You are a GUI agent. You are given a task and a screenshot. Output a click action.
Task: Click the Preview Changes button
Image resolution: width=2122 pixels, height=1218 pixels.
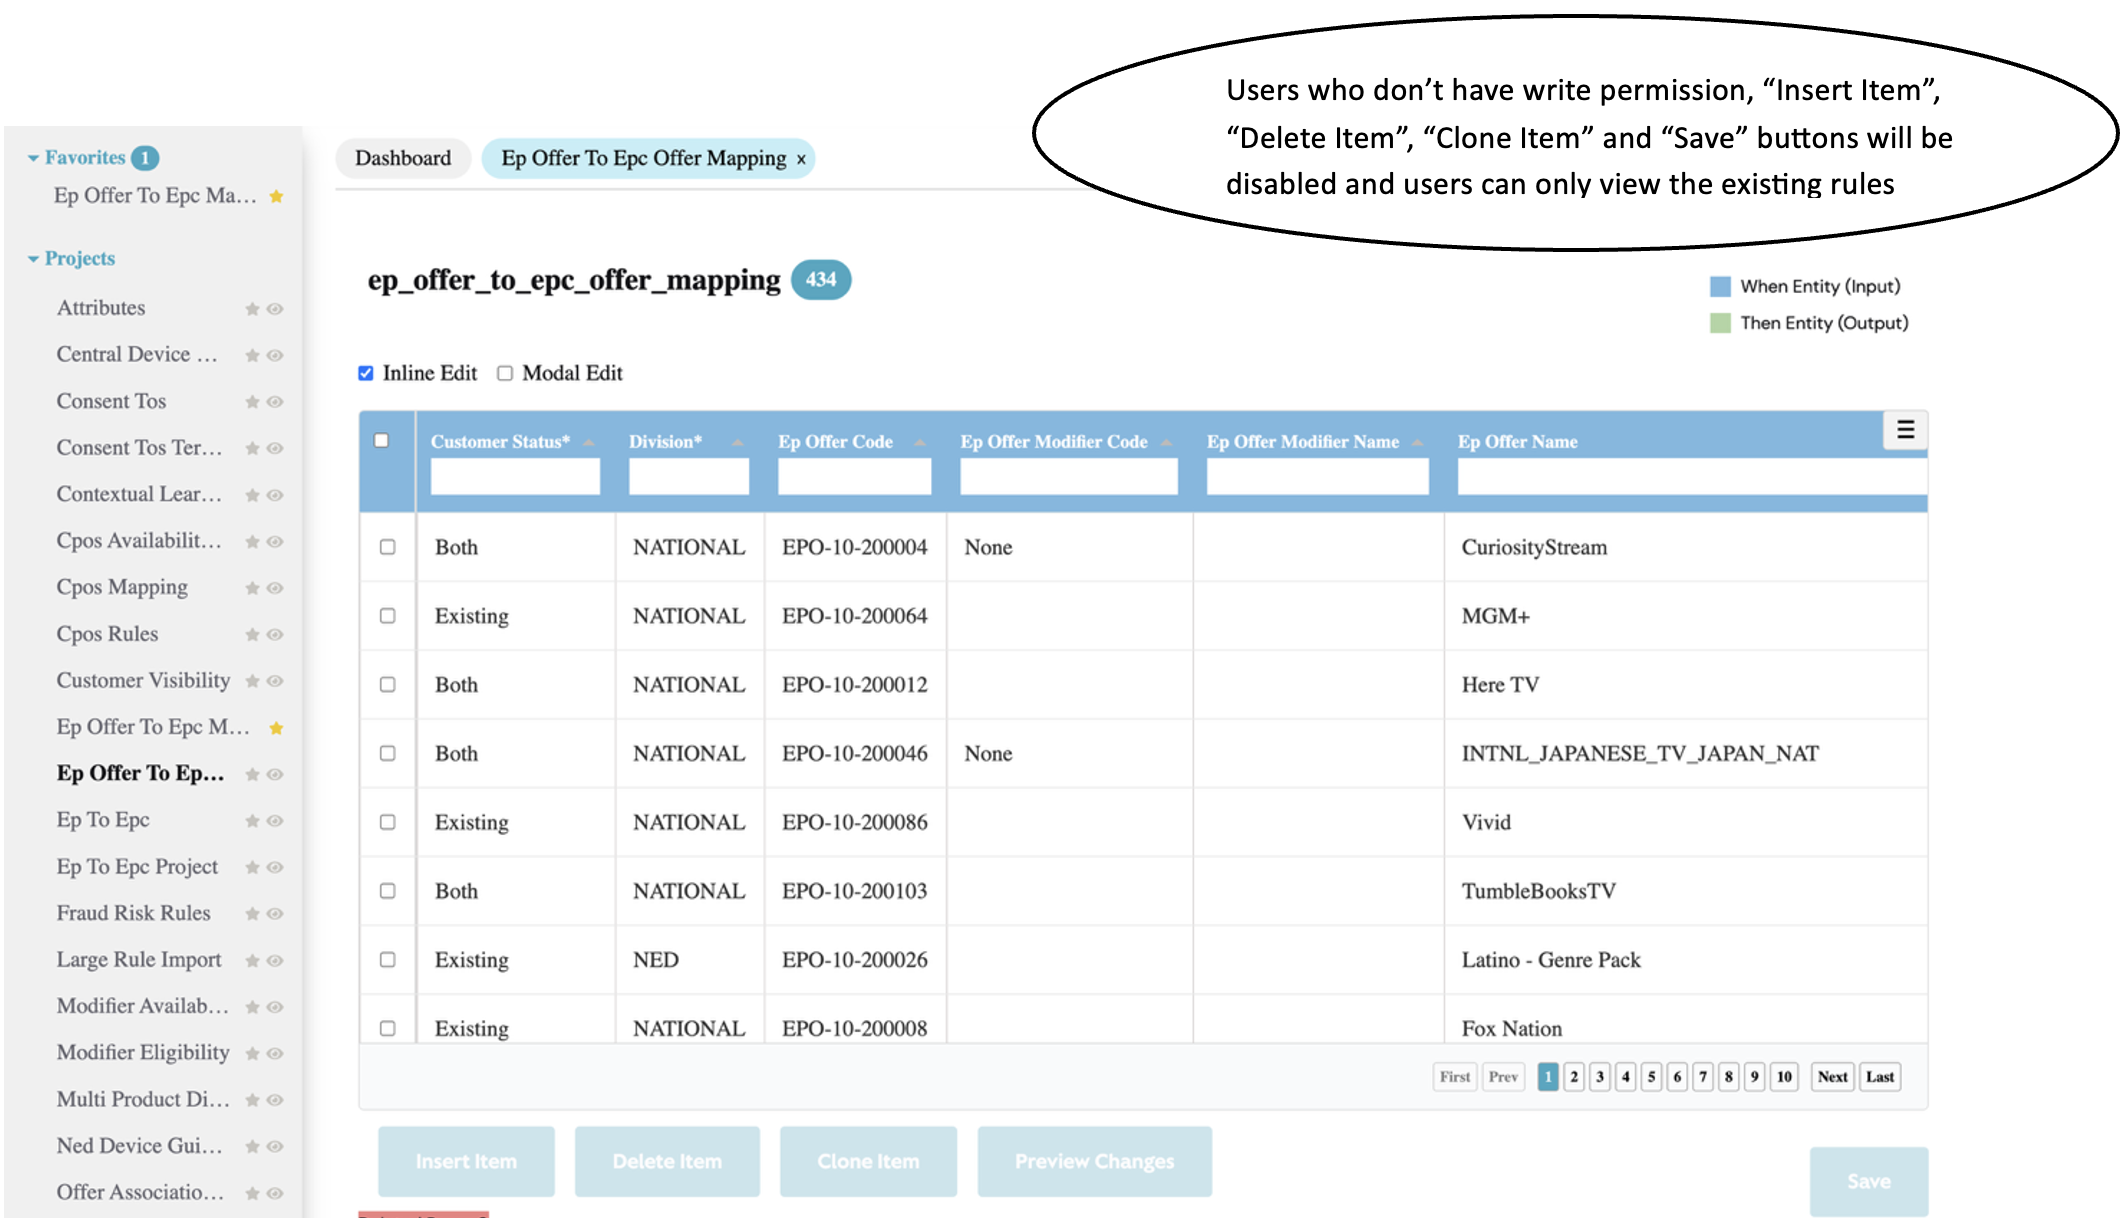[x=1095, y=1162]
